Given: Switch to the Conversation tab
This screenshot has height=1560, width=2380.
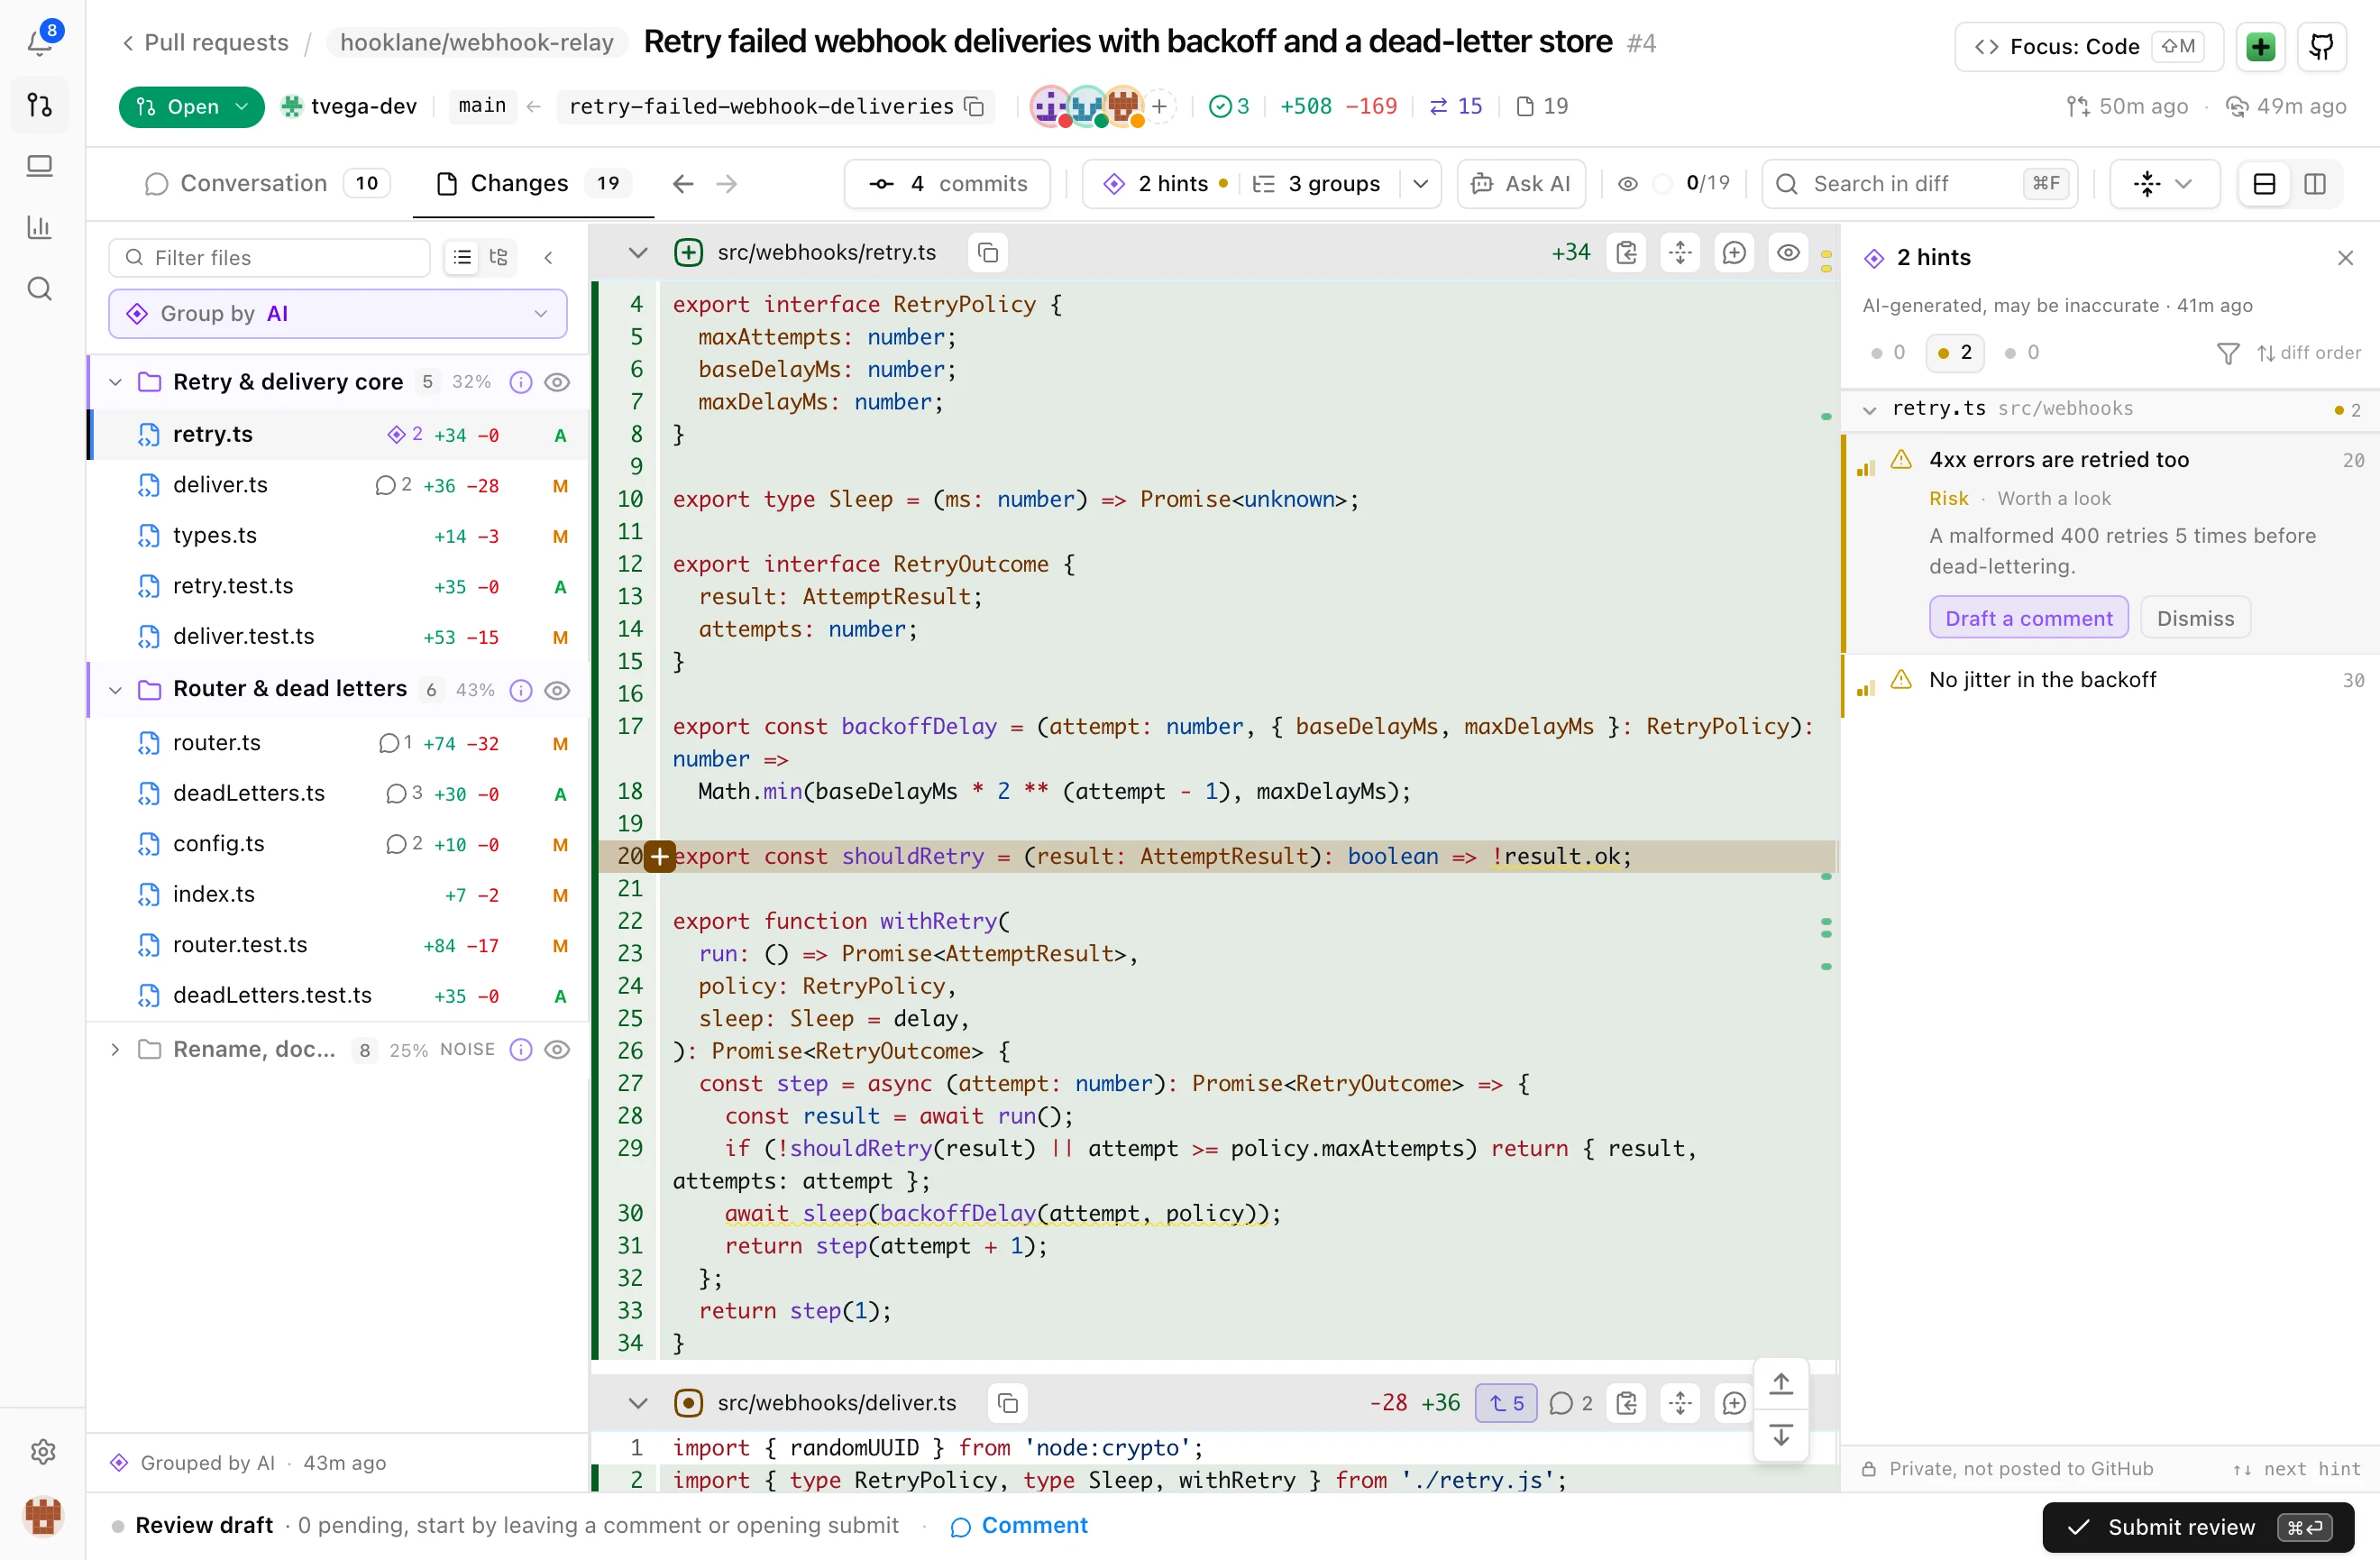Looking at the screenshot, I should pos(266,184).
